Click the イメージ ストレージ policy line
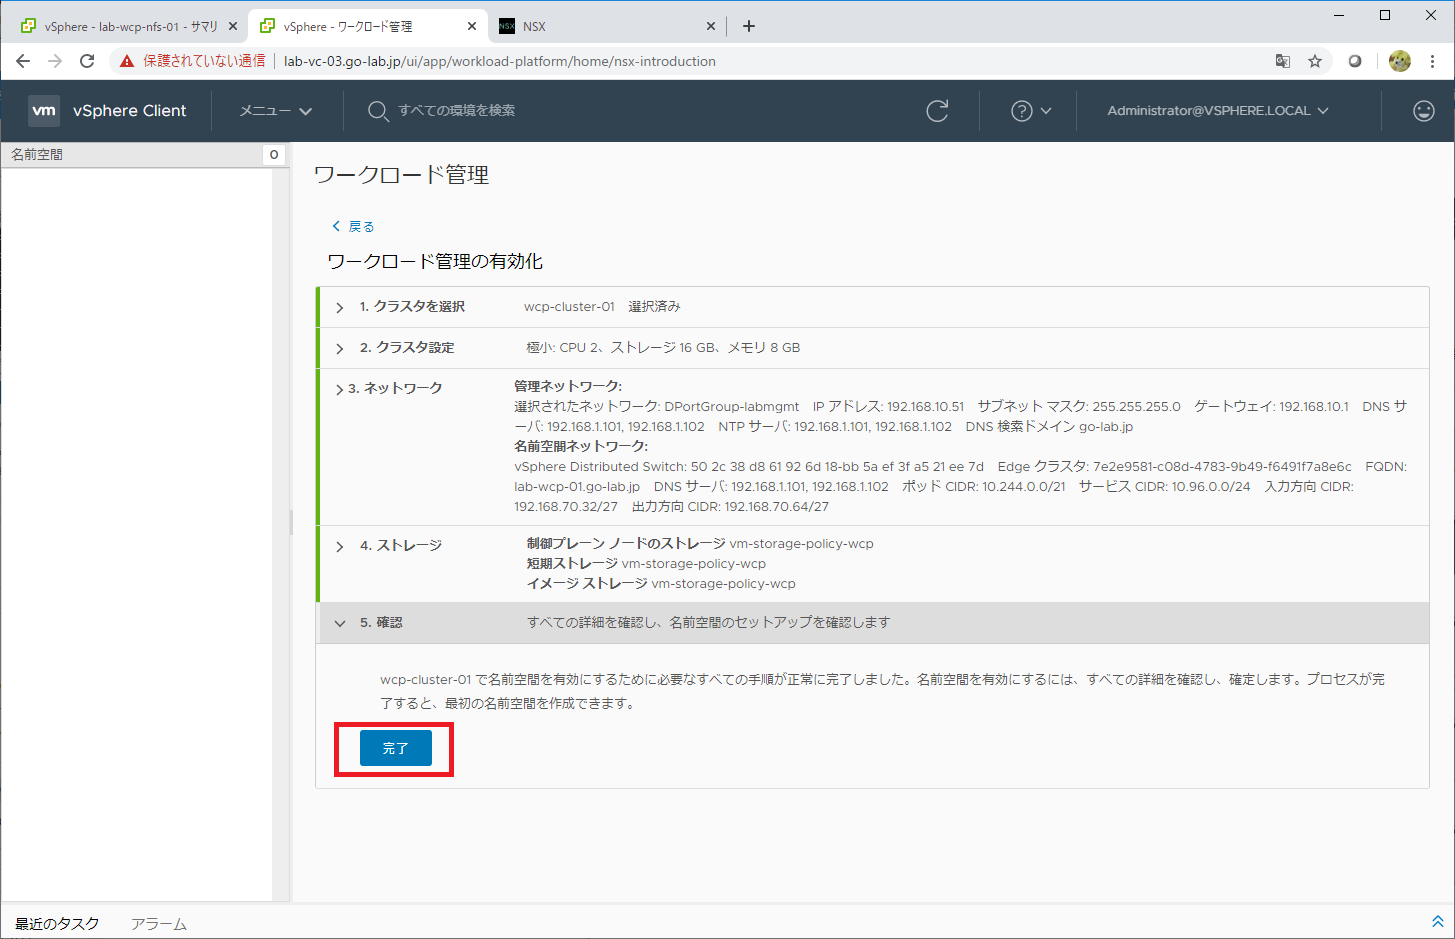Image resolution: width=1455 pixels, height=939 pixels. tap(661, 584)
